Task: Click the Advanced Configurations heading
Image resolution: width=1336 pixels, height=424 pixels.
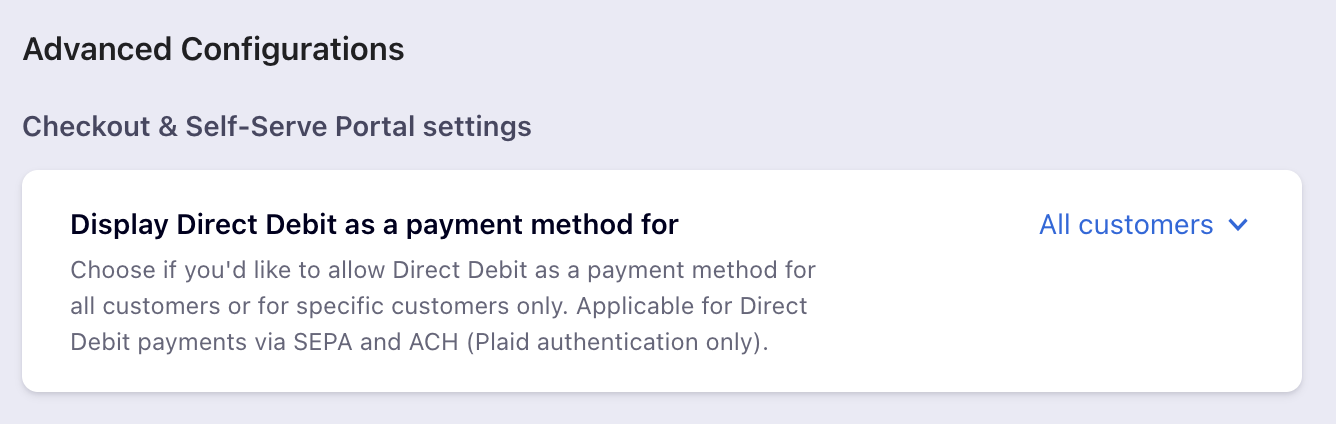Action: tap(213, 49)
